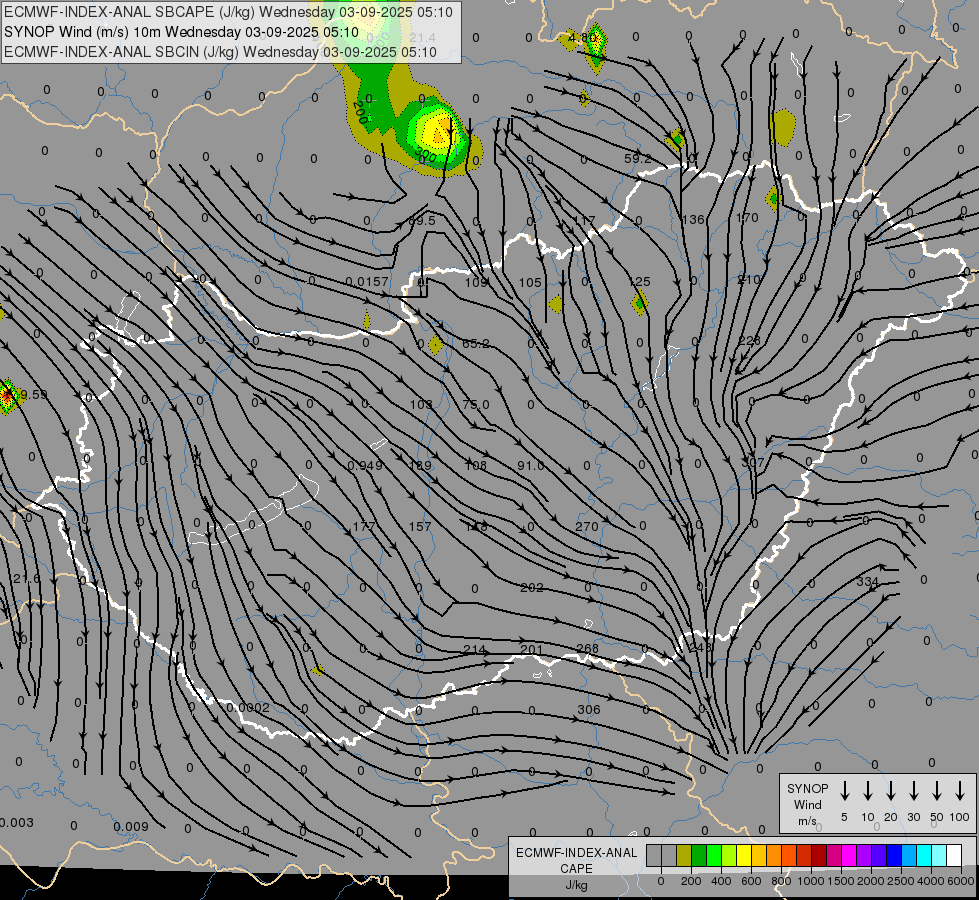The width and height of the screenshot is (979, 900).
Task: Click the wind arrow labeled 50 m/s
Action: (x=937, y=791)
